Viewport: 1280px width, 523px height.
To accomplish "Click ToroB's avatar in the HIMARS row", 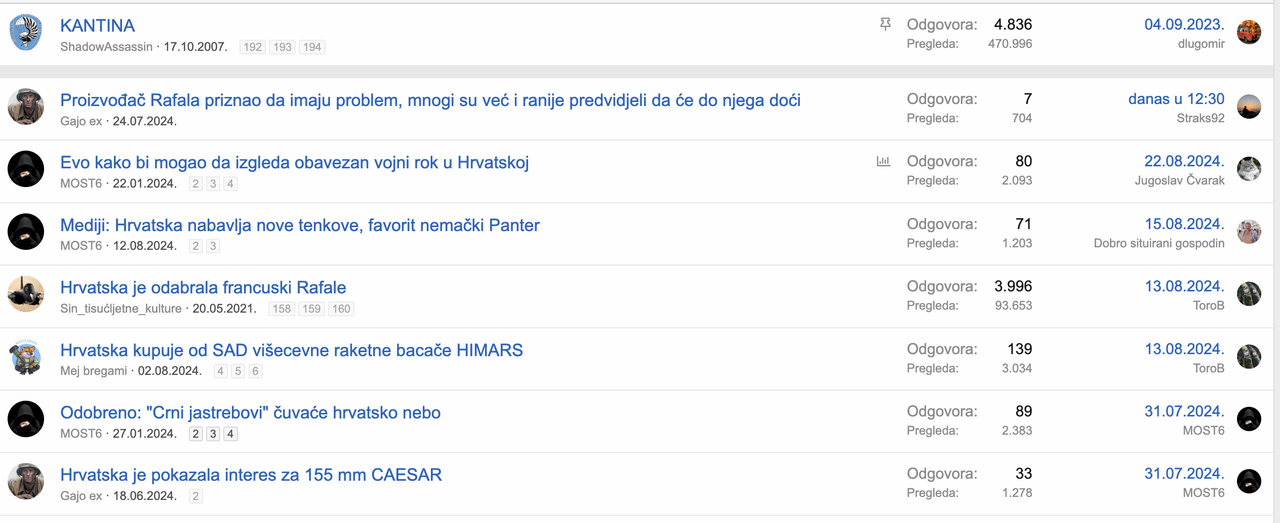I will (1249, 357).
